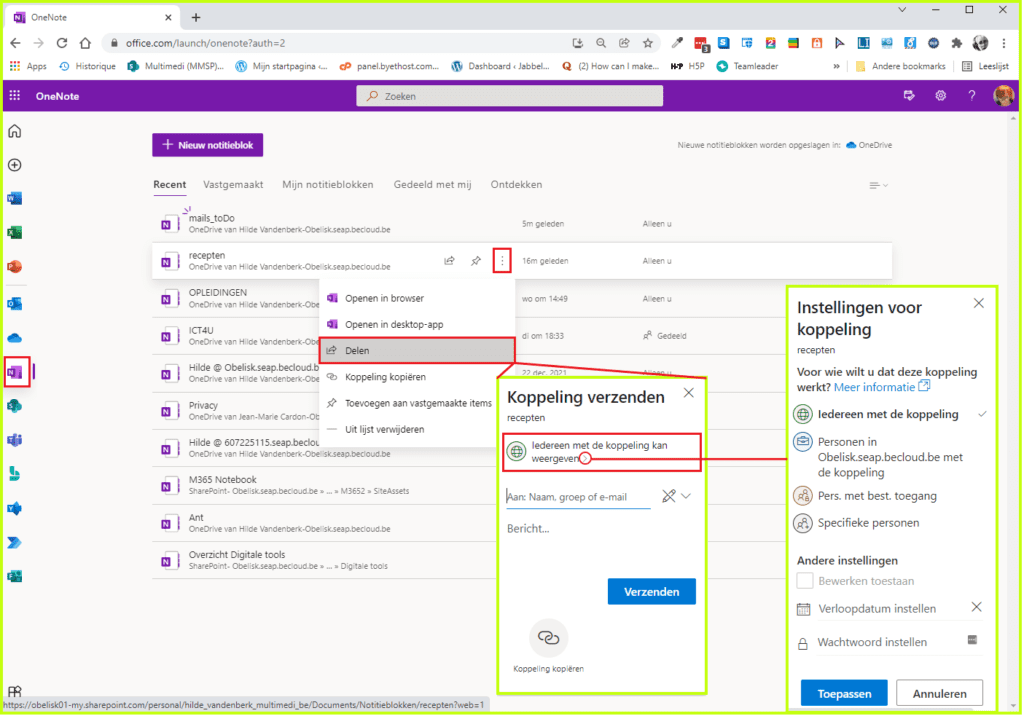
Task: Open the Meer informatie link
Action: [x=882, y=387]
